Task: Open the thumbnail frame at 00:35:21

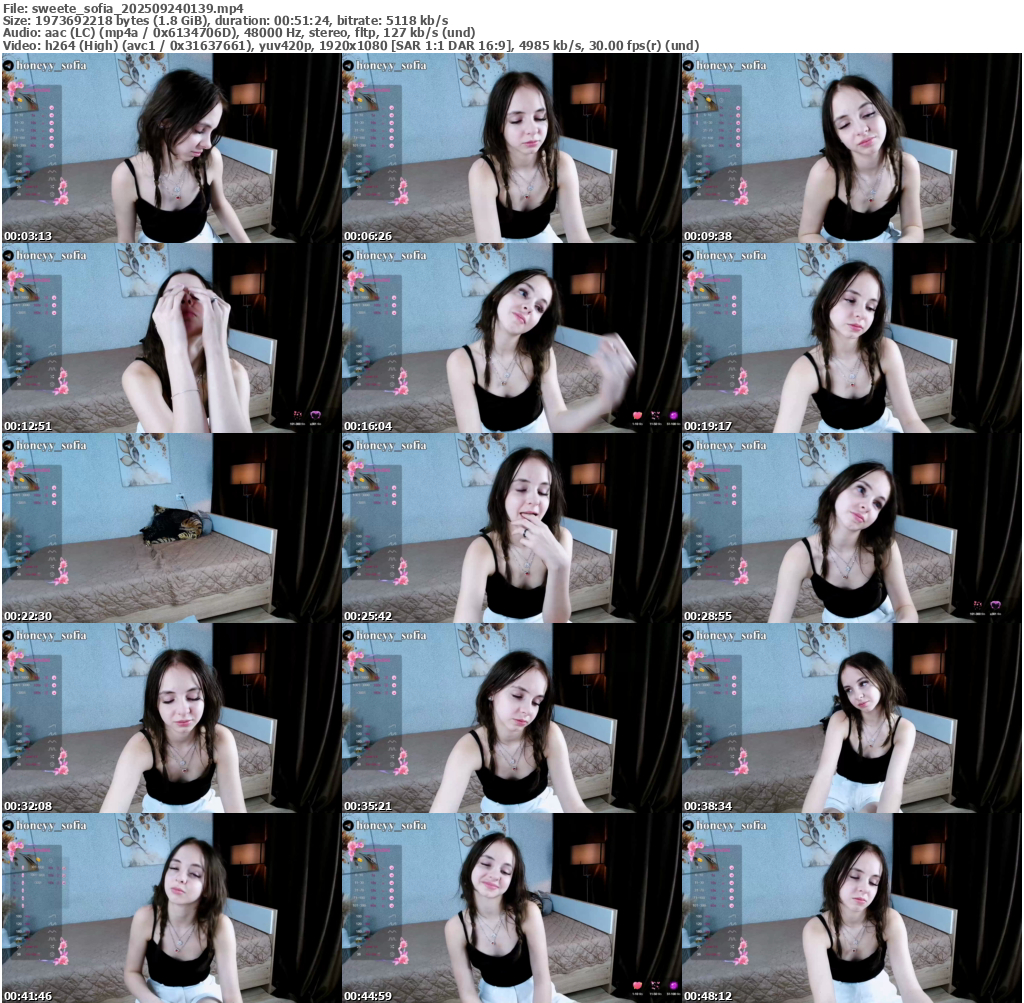Action: 511,718
